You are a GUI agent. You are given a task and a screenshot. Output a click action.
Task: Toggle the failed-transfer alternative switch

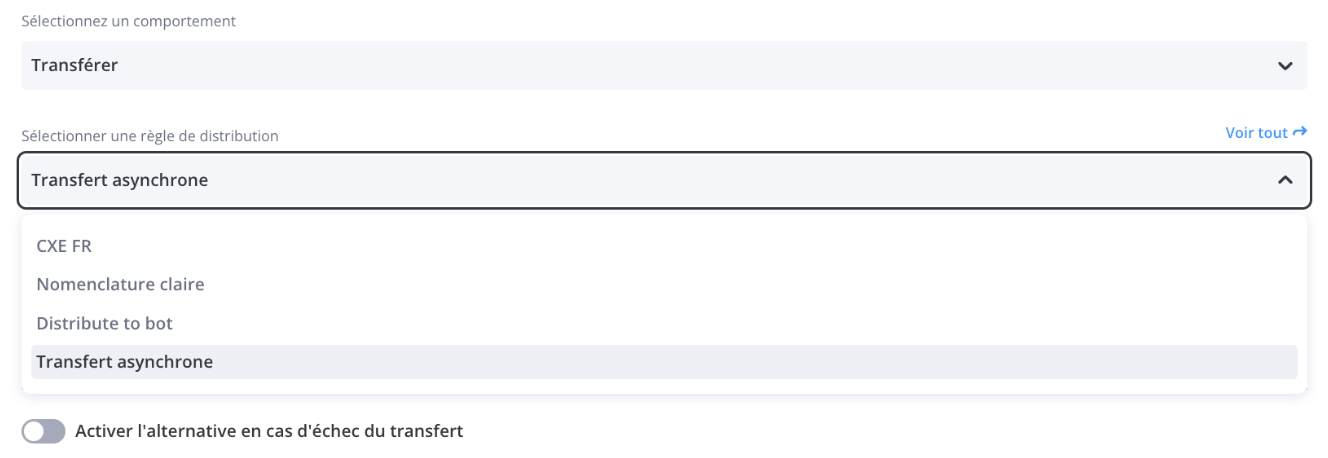(x=43, y=431)
